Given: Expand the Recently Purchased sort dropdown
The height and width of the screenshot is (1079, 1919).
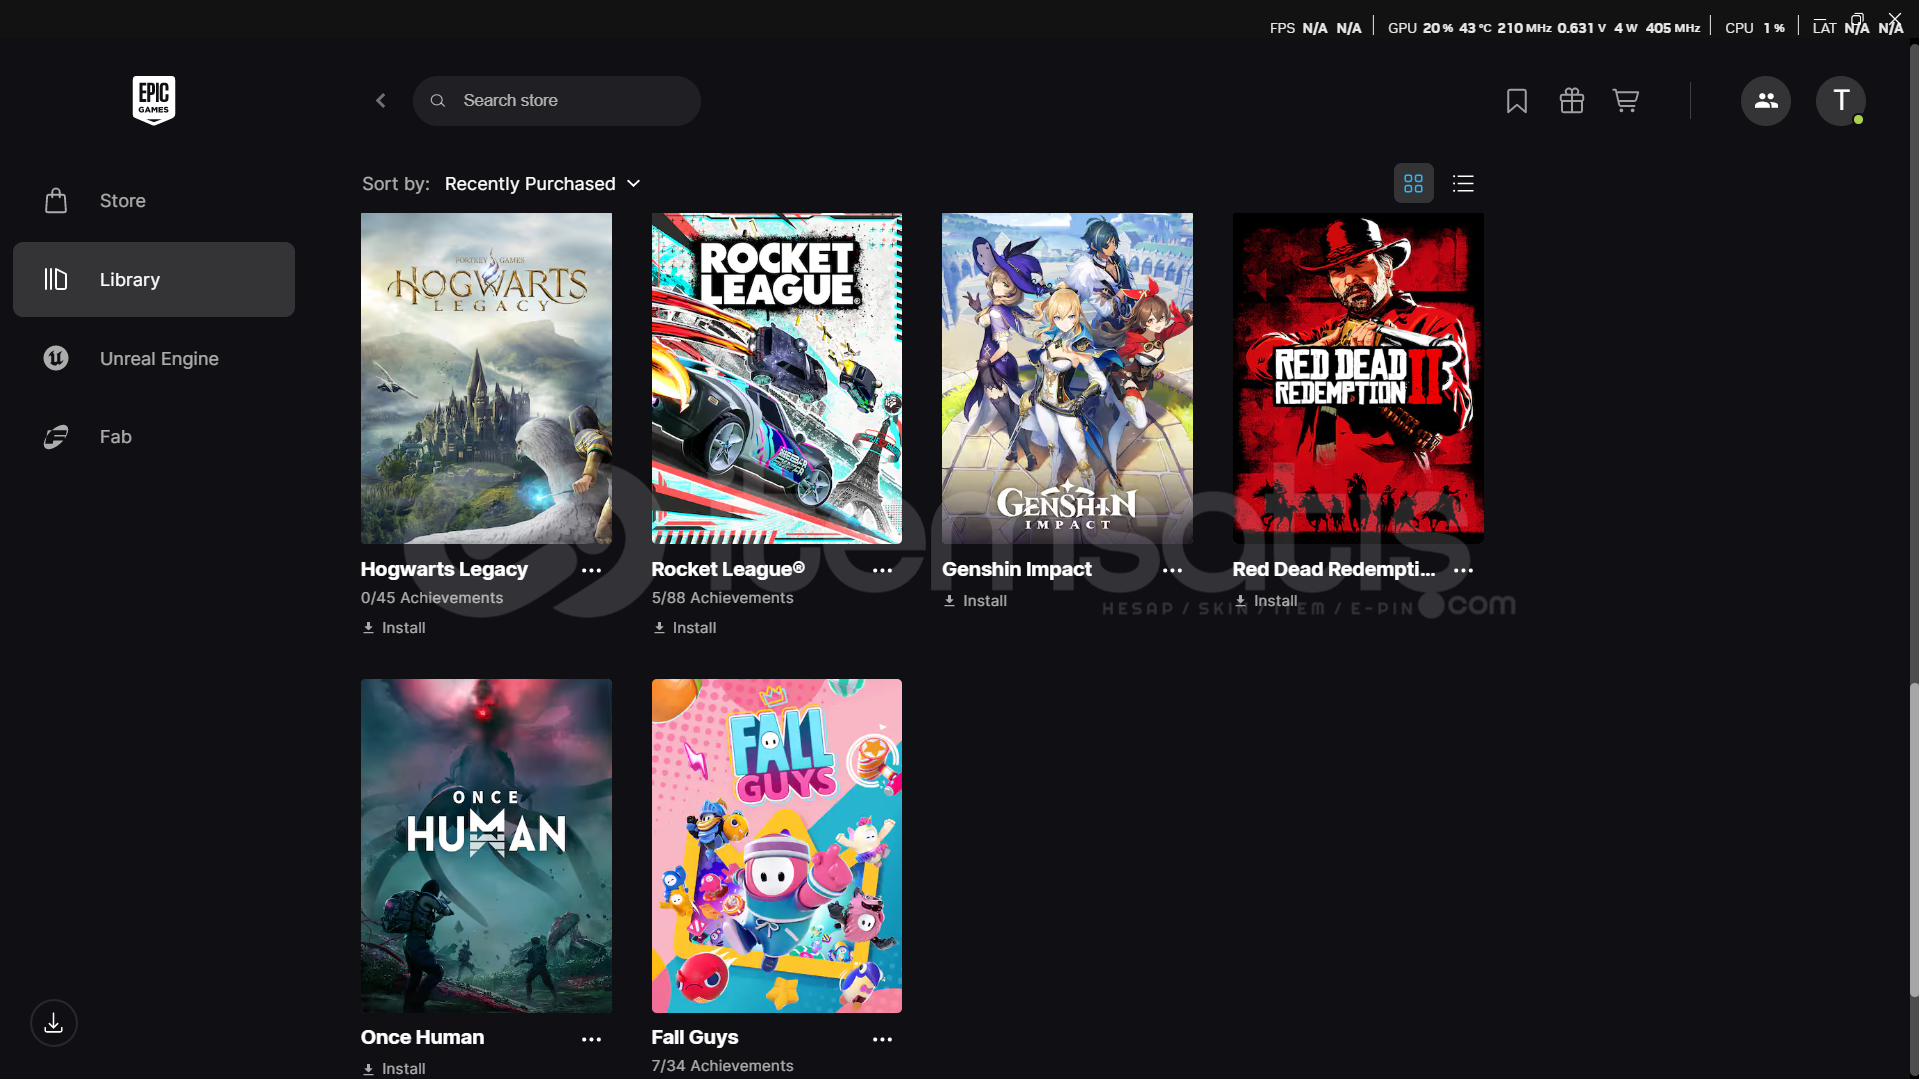Looking at the screenshot, I should click(543, 184).
